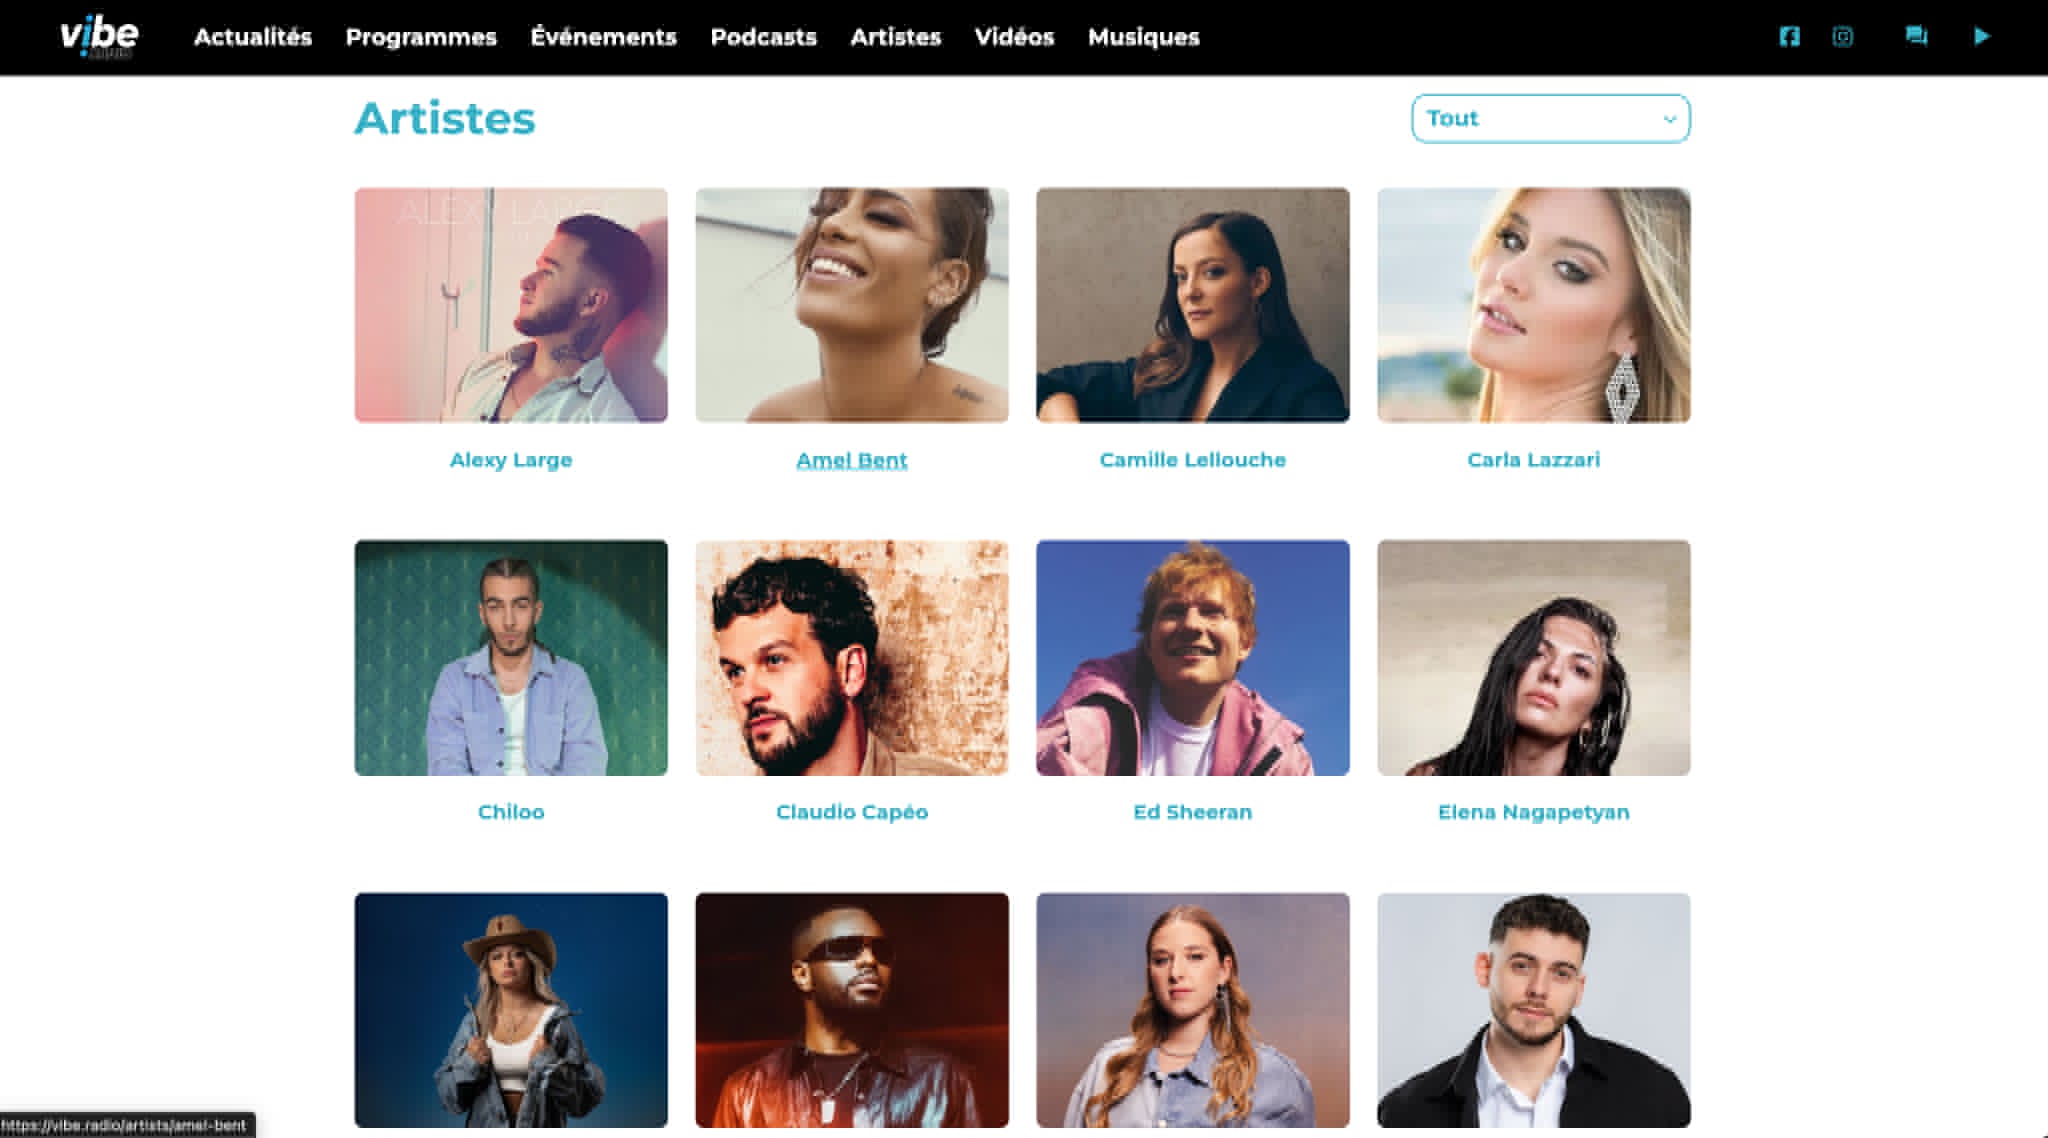
Task: Open Vidéos from the top navigation
Action: [x=1014, y=37]
